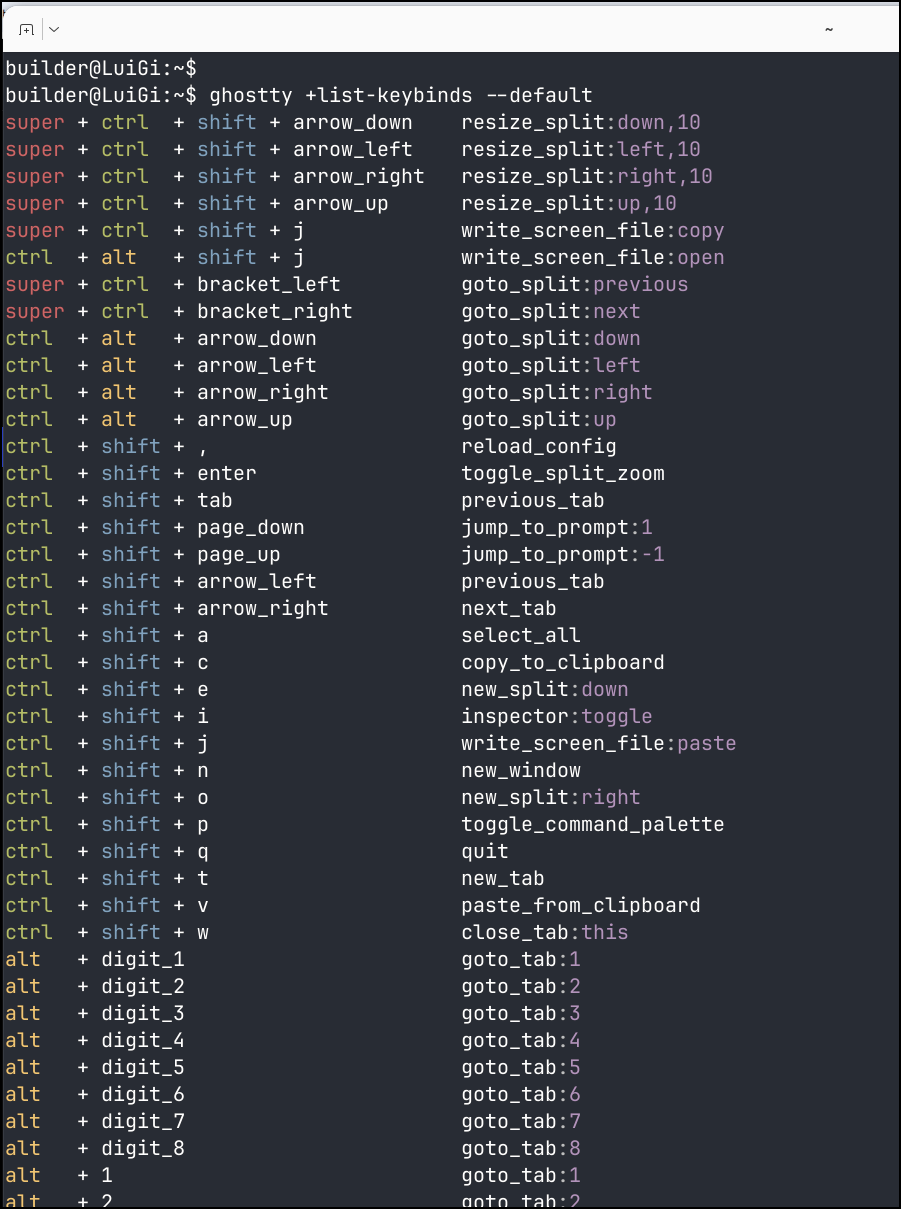Viewport: 901px width, 1209px height.
Task: Open the dropdown arrow beside new tab
Action: (x=53, y=30)
